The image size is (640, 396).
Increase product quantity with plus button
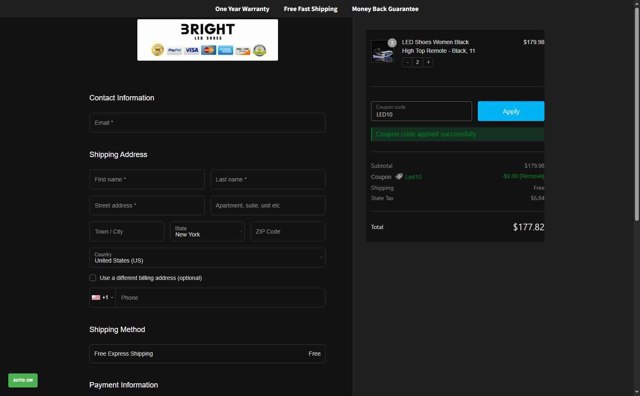point(428,62)
